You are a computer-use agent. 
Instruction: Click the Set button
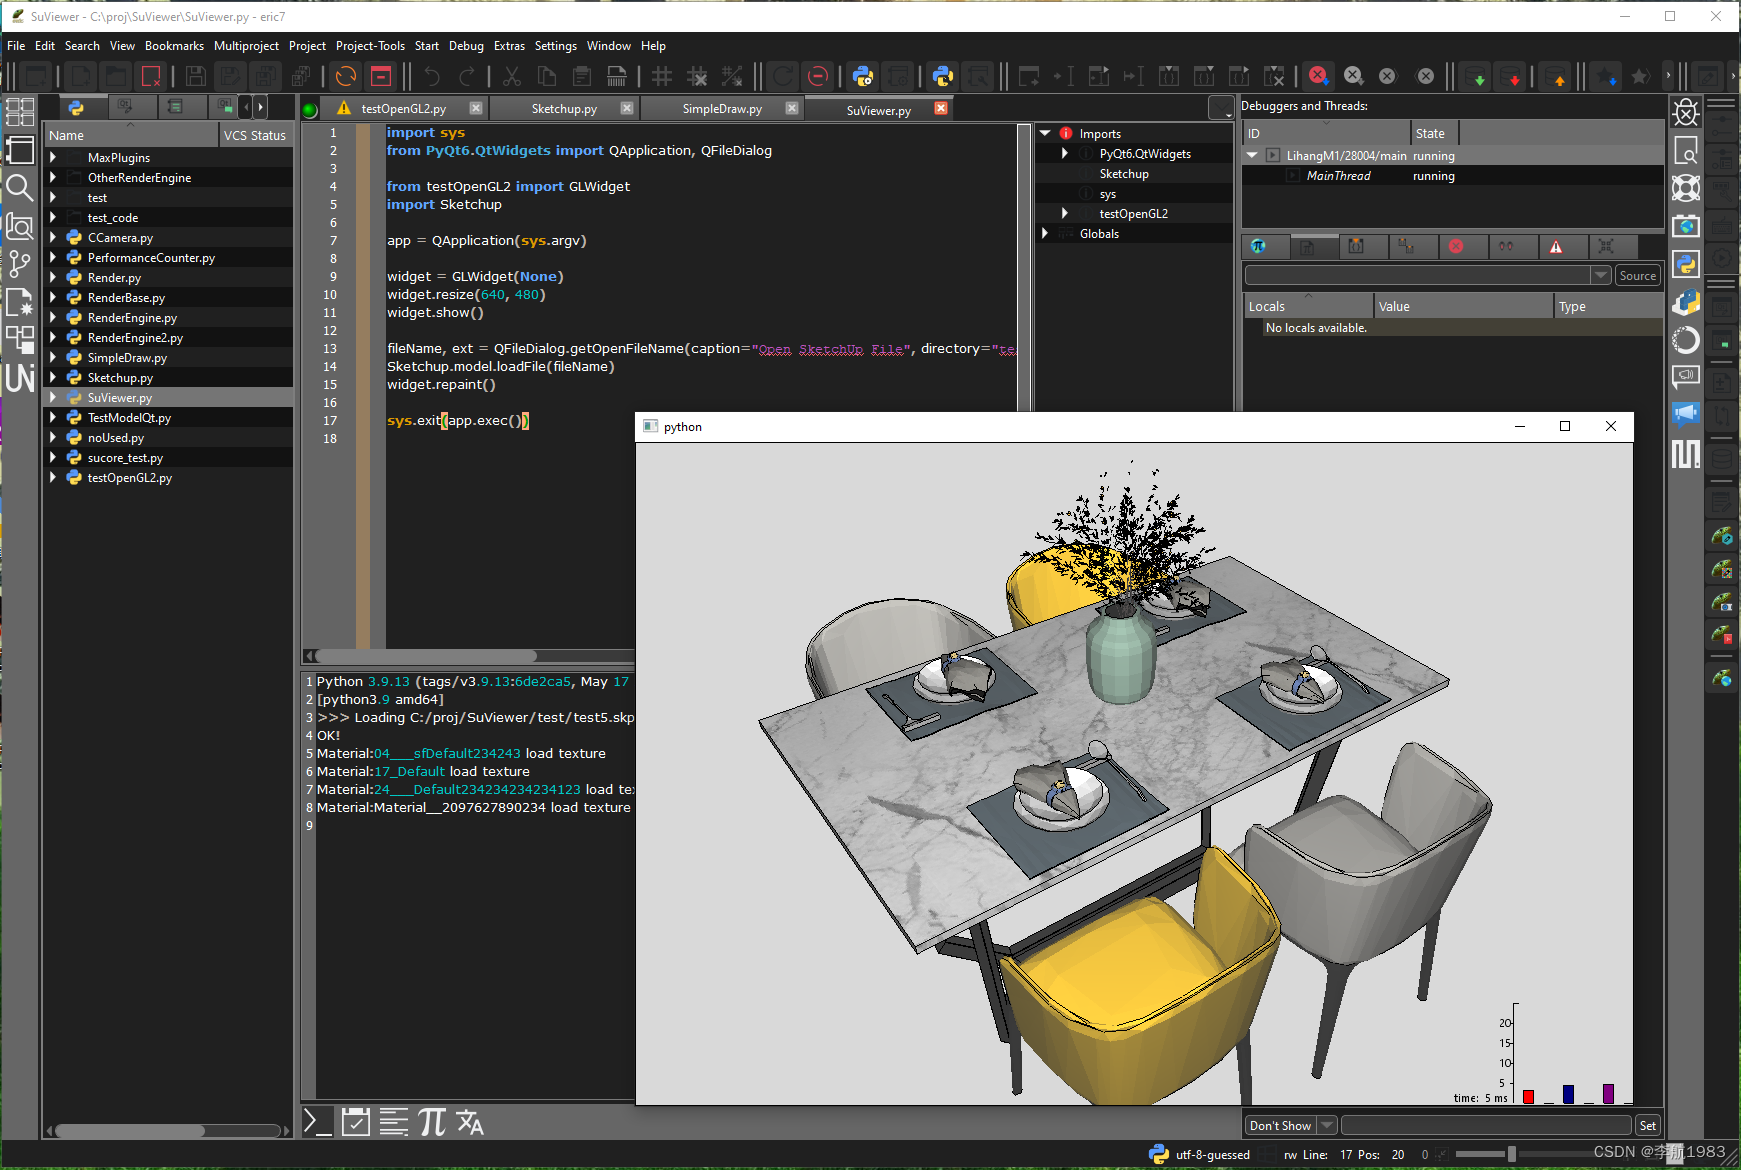pyautogui.click(x=1647, y=1125)
